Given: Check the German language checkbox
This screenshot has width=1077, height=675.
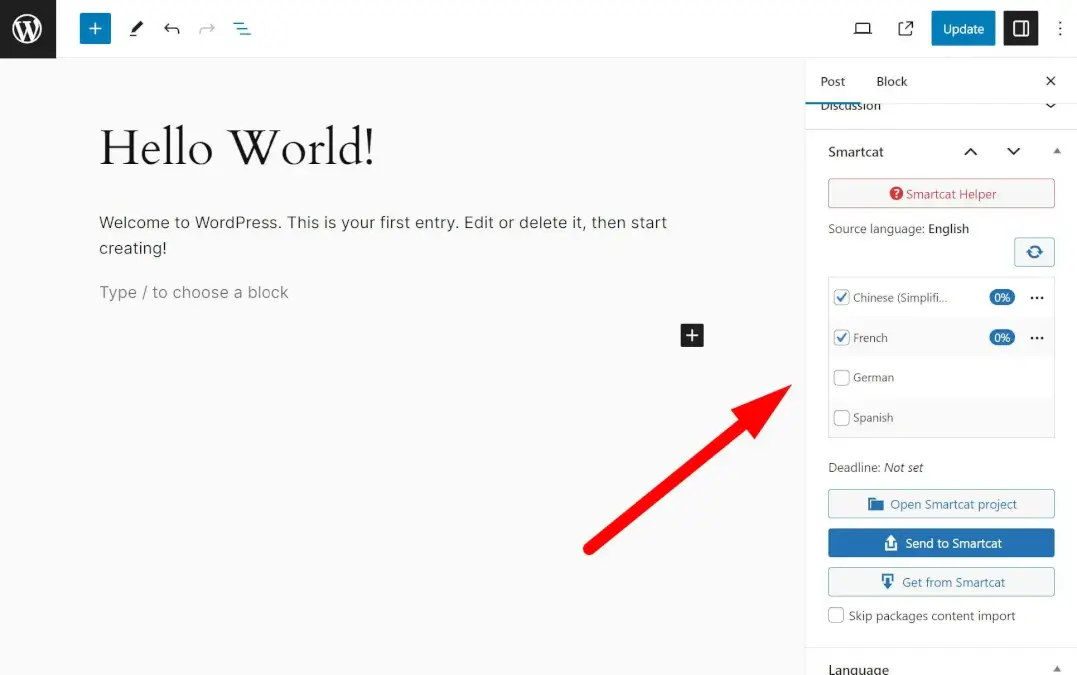Looking at the screenshot, I should coord(841,378).
